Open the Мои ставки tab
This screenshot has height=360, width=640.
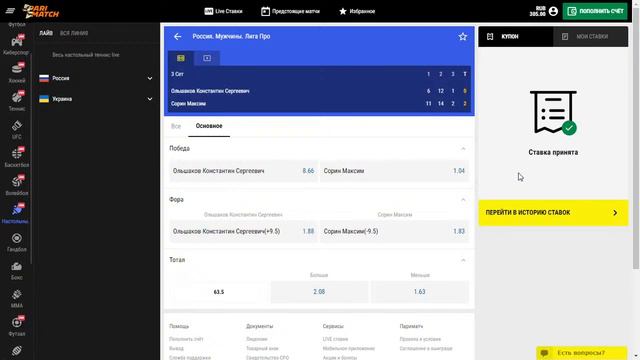[x=591, y=37]
